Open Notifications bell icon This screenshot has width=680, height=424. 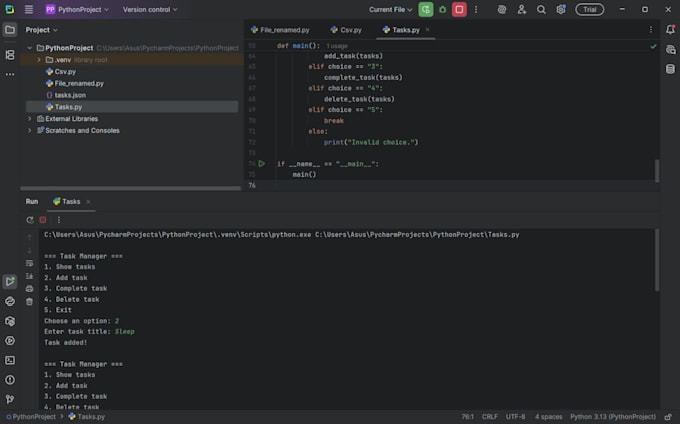click(670, 29)
